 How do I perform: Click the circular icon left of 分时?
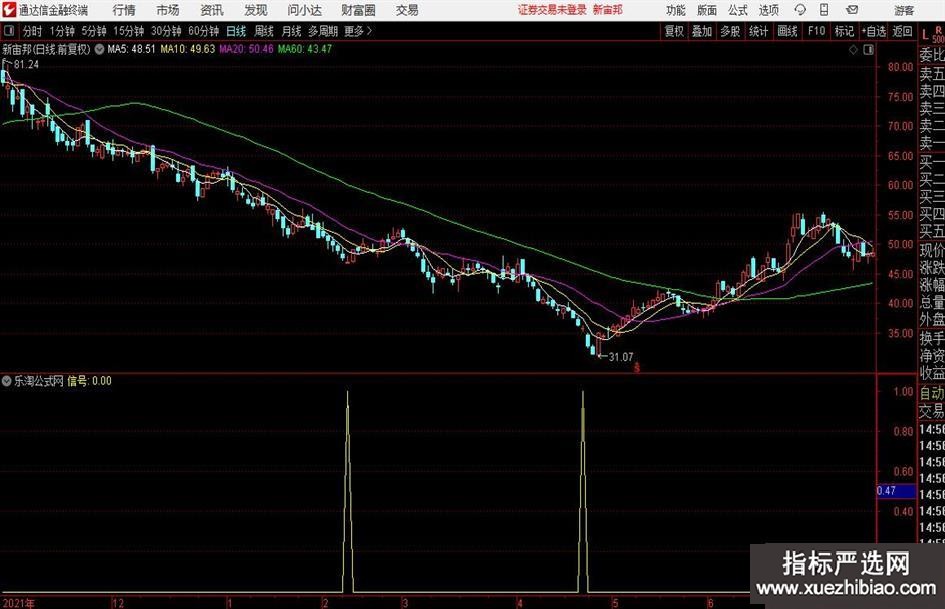tap(10, 31)
